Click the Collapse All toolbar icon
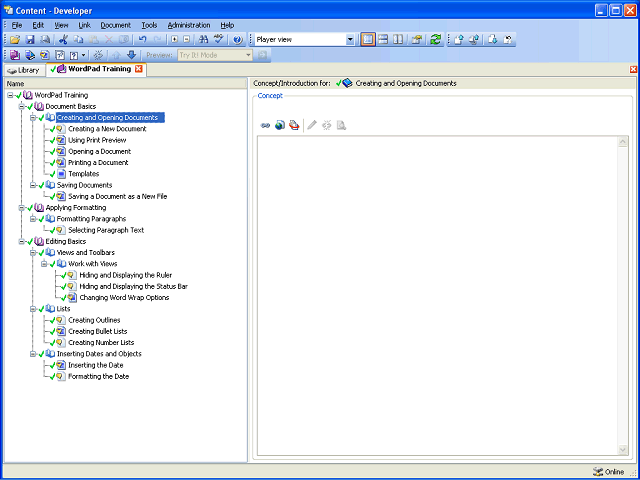The image size is (640, 480). tap(187, 40)
